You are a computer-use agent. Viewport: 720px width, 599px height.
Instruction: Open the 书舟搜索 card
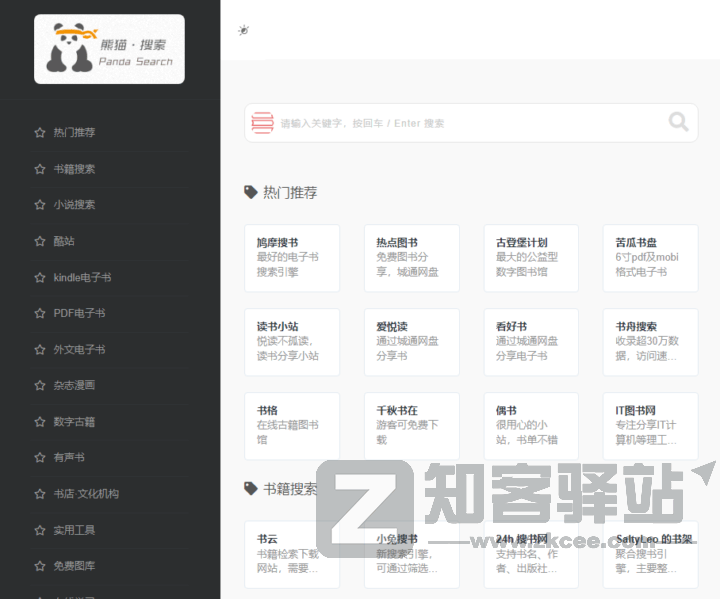point(651,342)
